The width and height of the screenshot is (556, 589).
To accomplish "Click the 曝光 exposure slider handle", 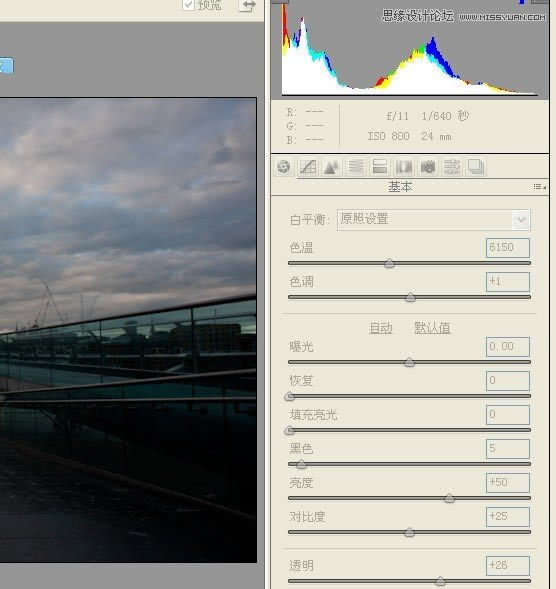I will coord(409,362).
